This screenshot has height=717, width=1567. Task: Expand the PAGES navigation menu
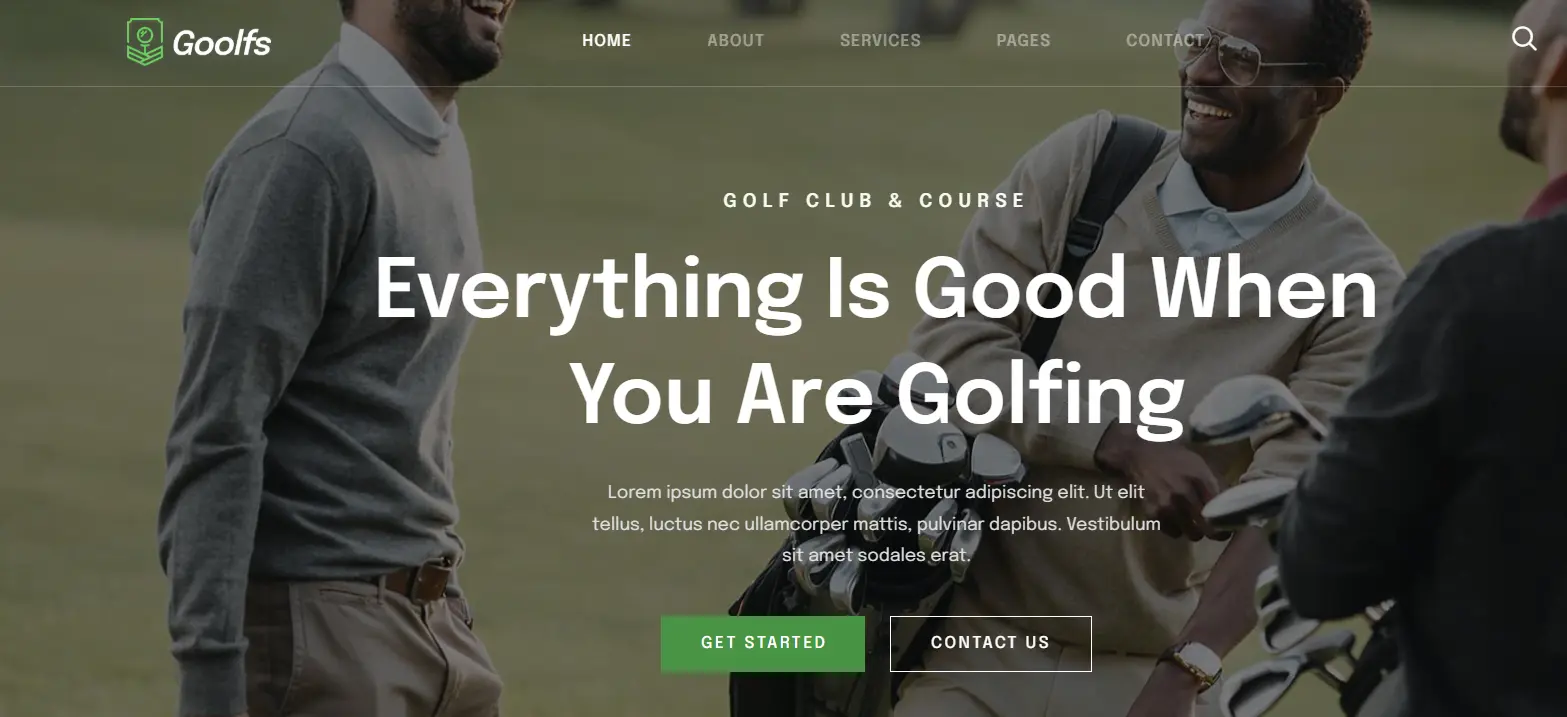pos(1023,40)
